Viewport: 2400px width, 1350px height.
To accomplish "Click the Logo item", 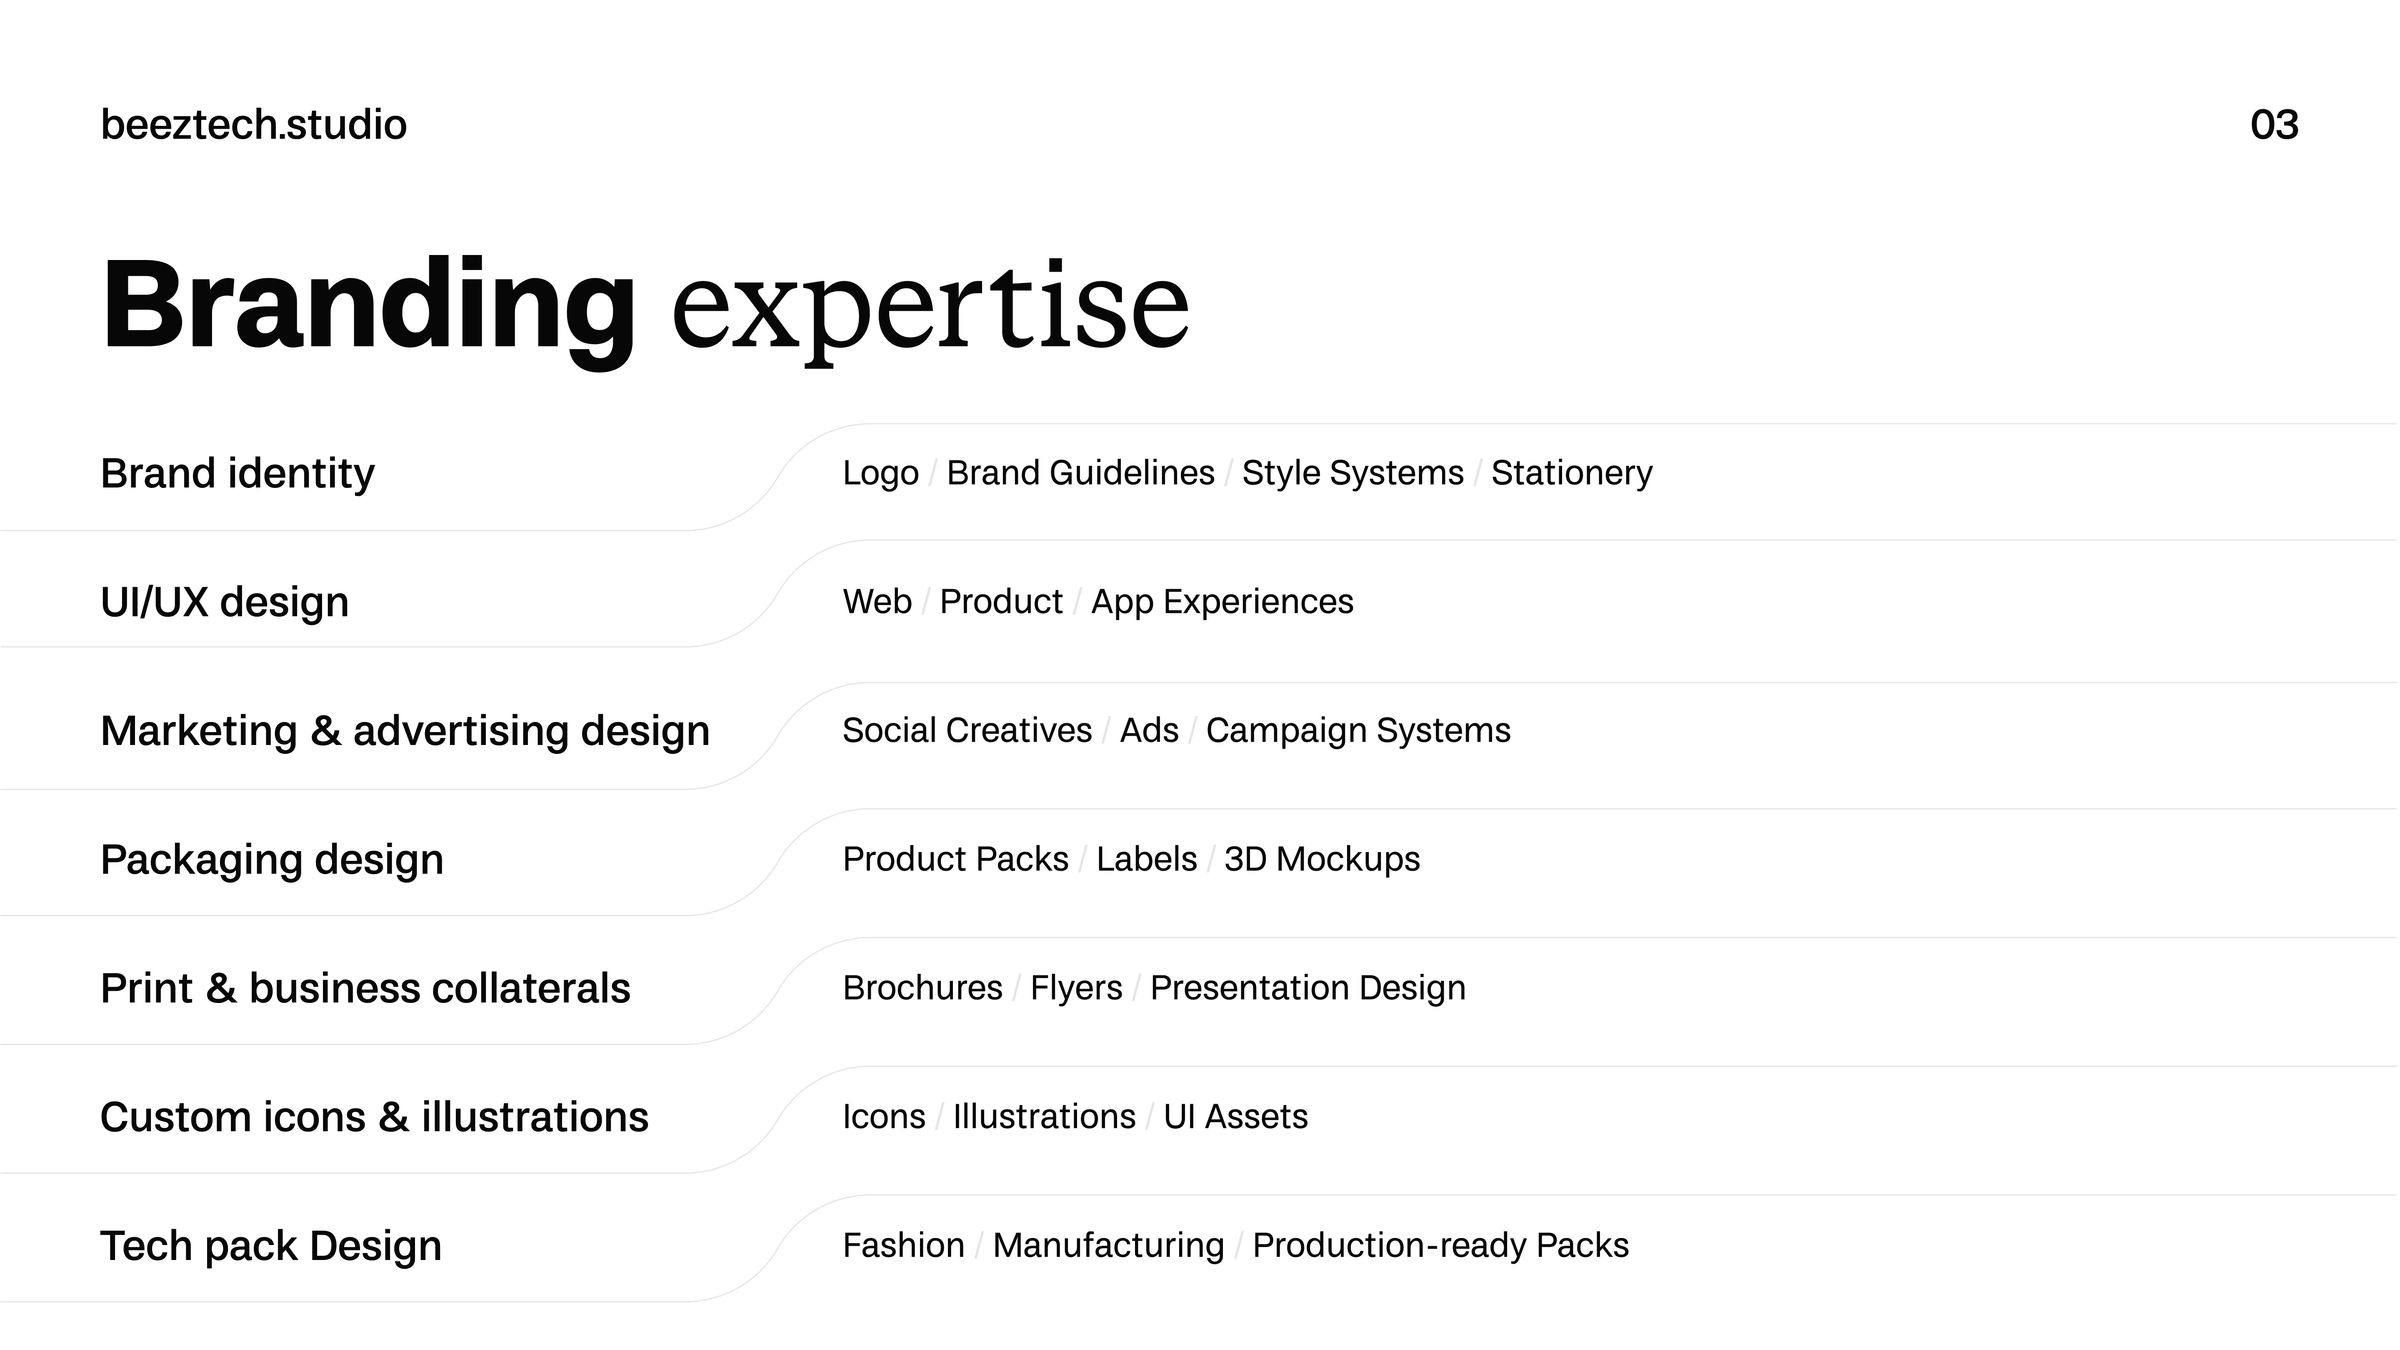I will coord(881,474).
